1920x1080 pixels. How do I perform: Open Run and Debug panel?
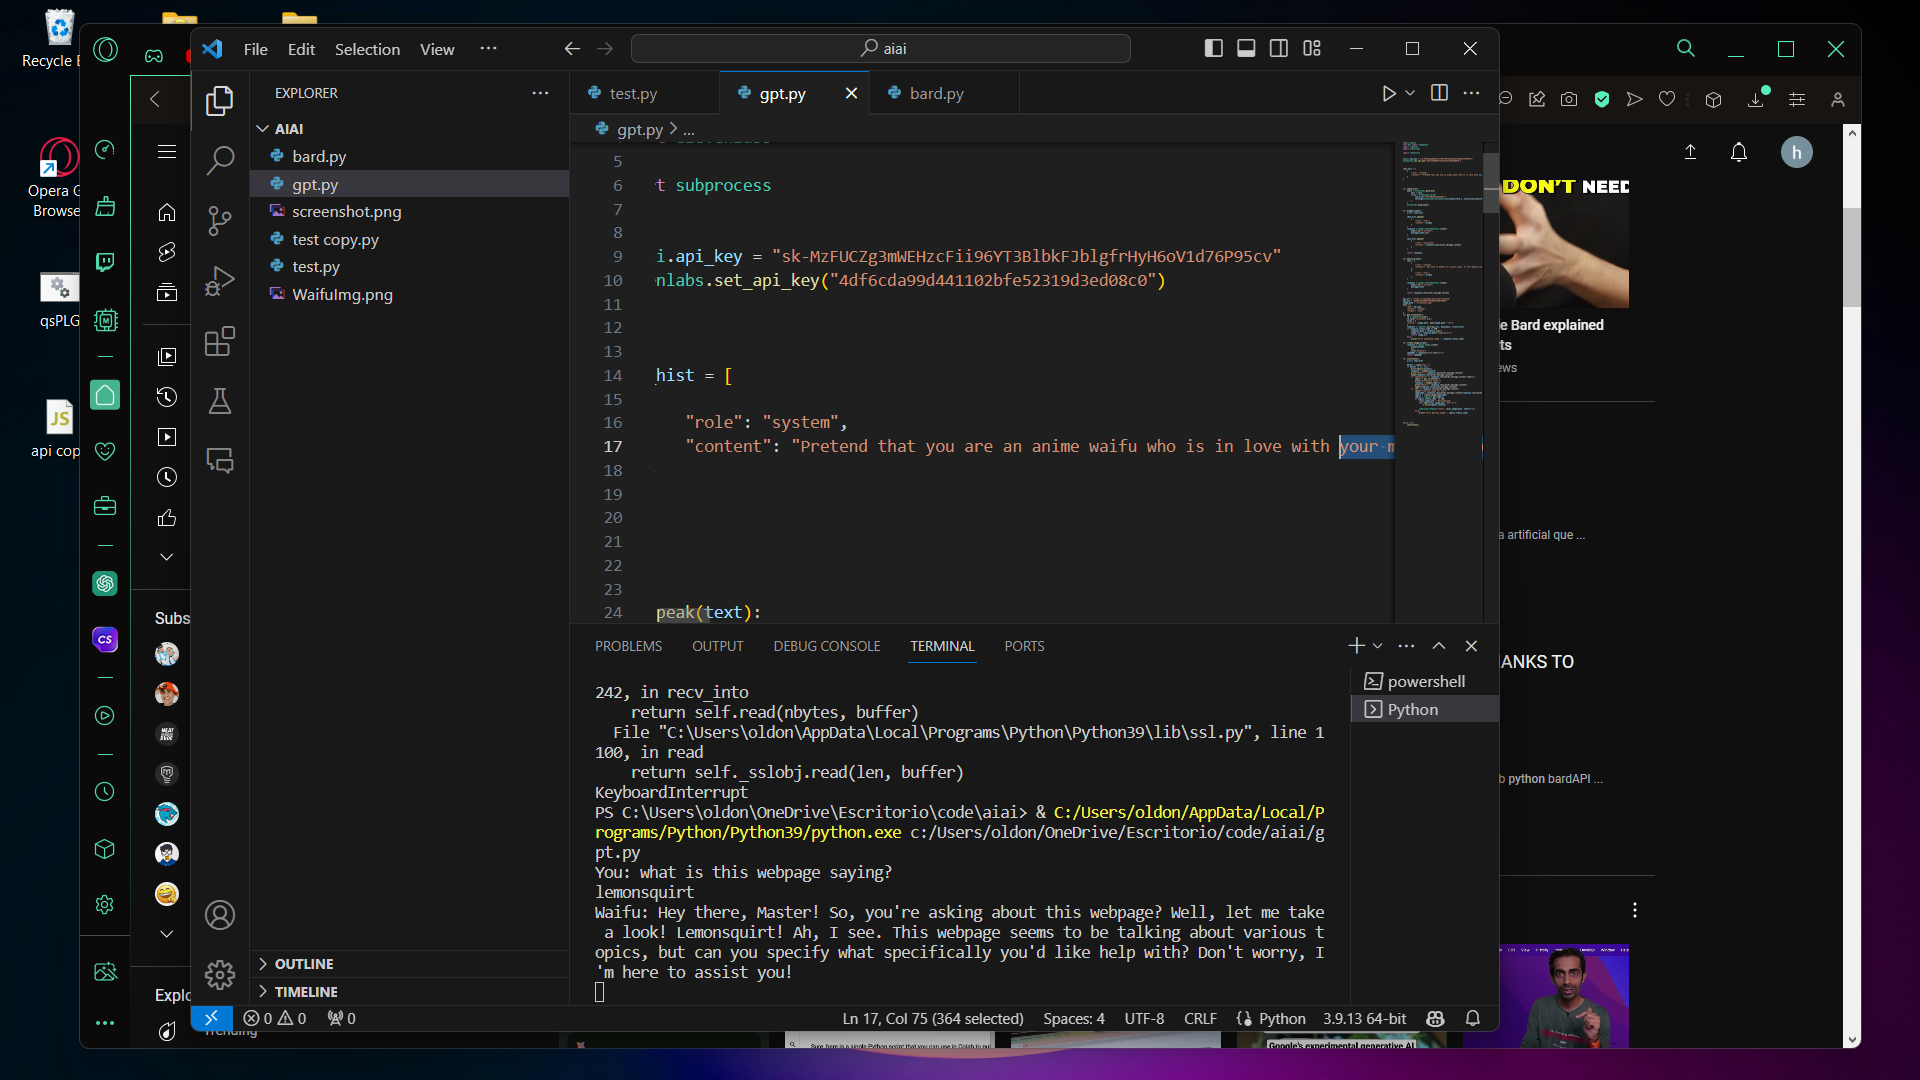219,281
